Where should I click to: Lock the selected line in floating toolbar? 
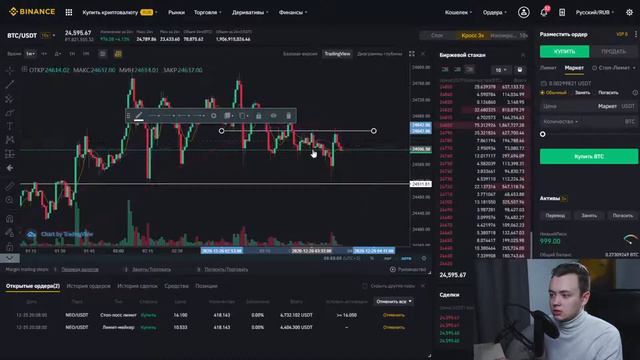point(258,116)
